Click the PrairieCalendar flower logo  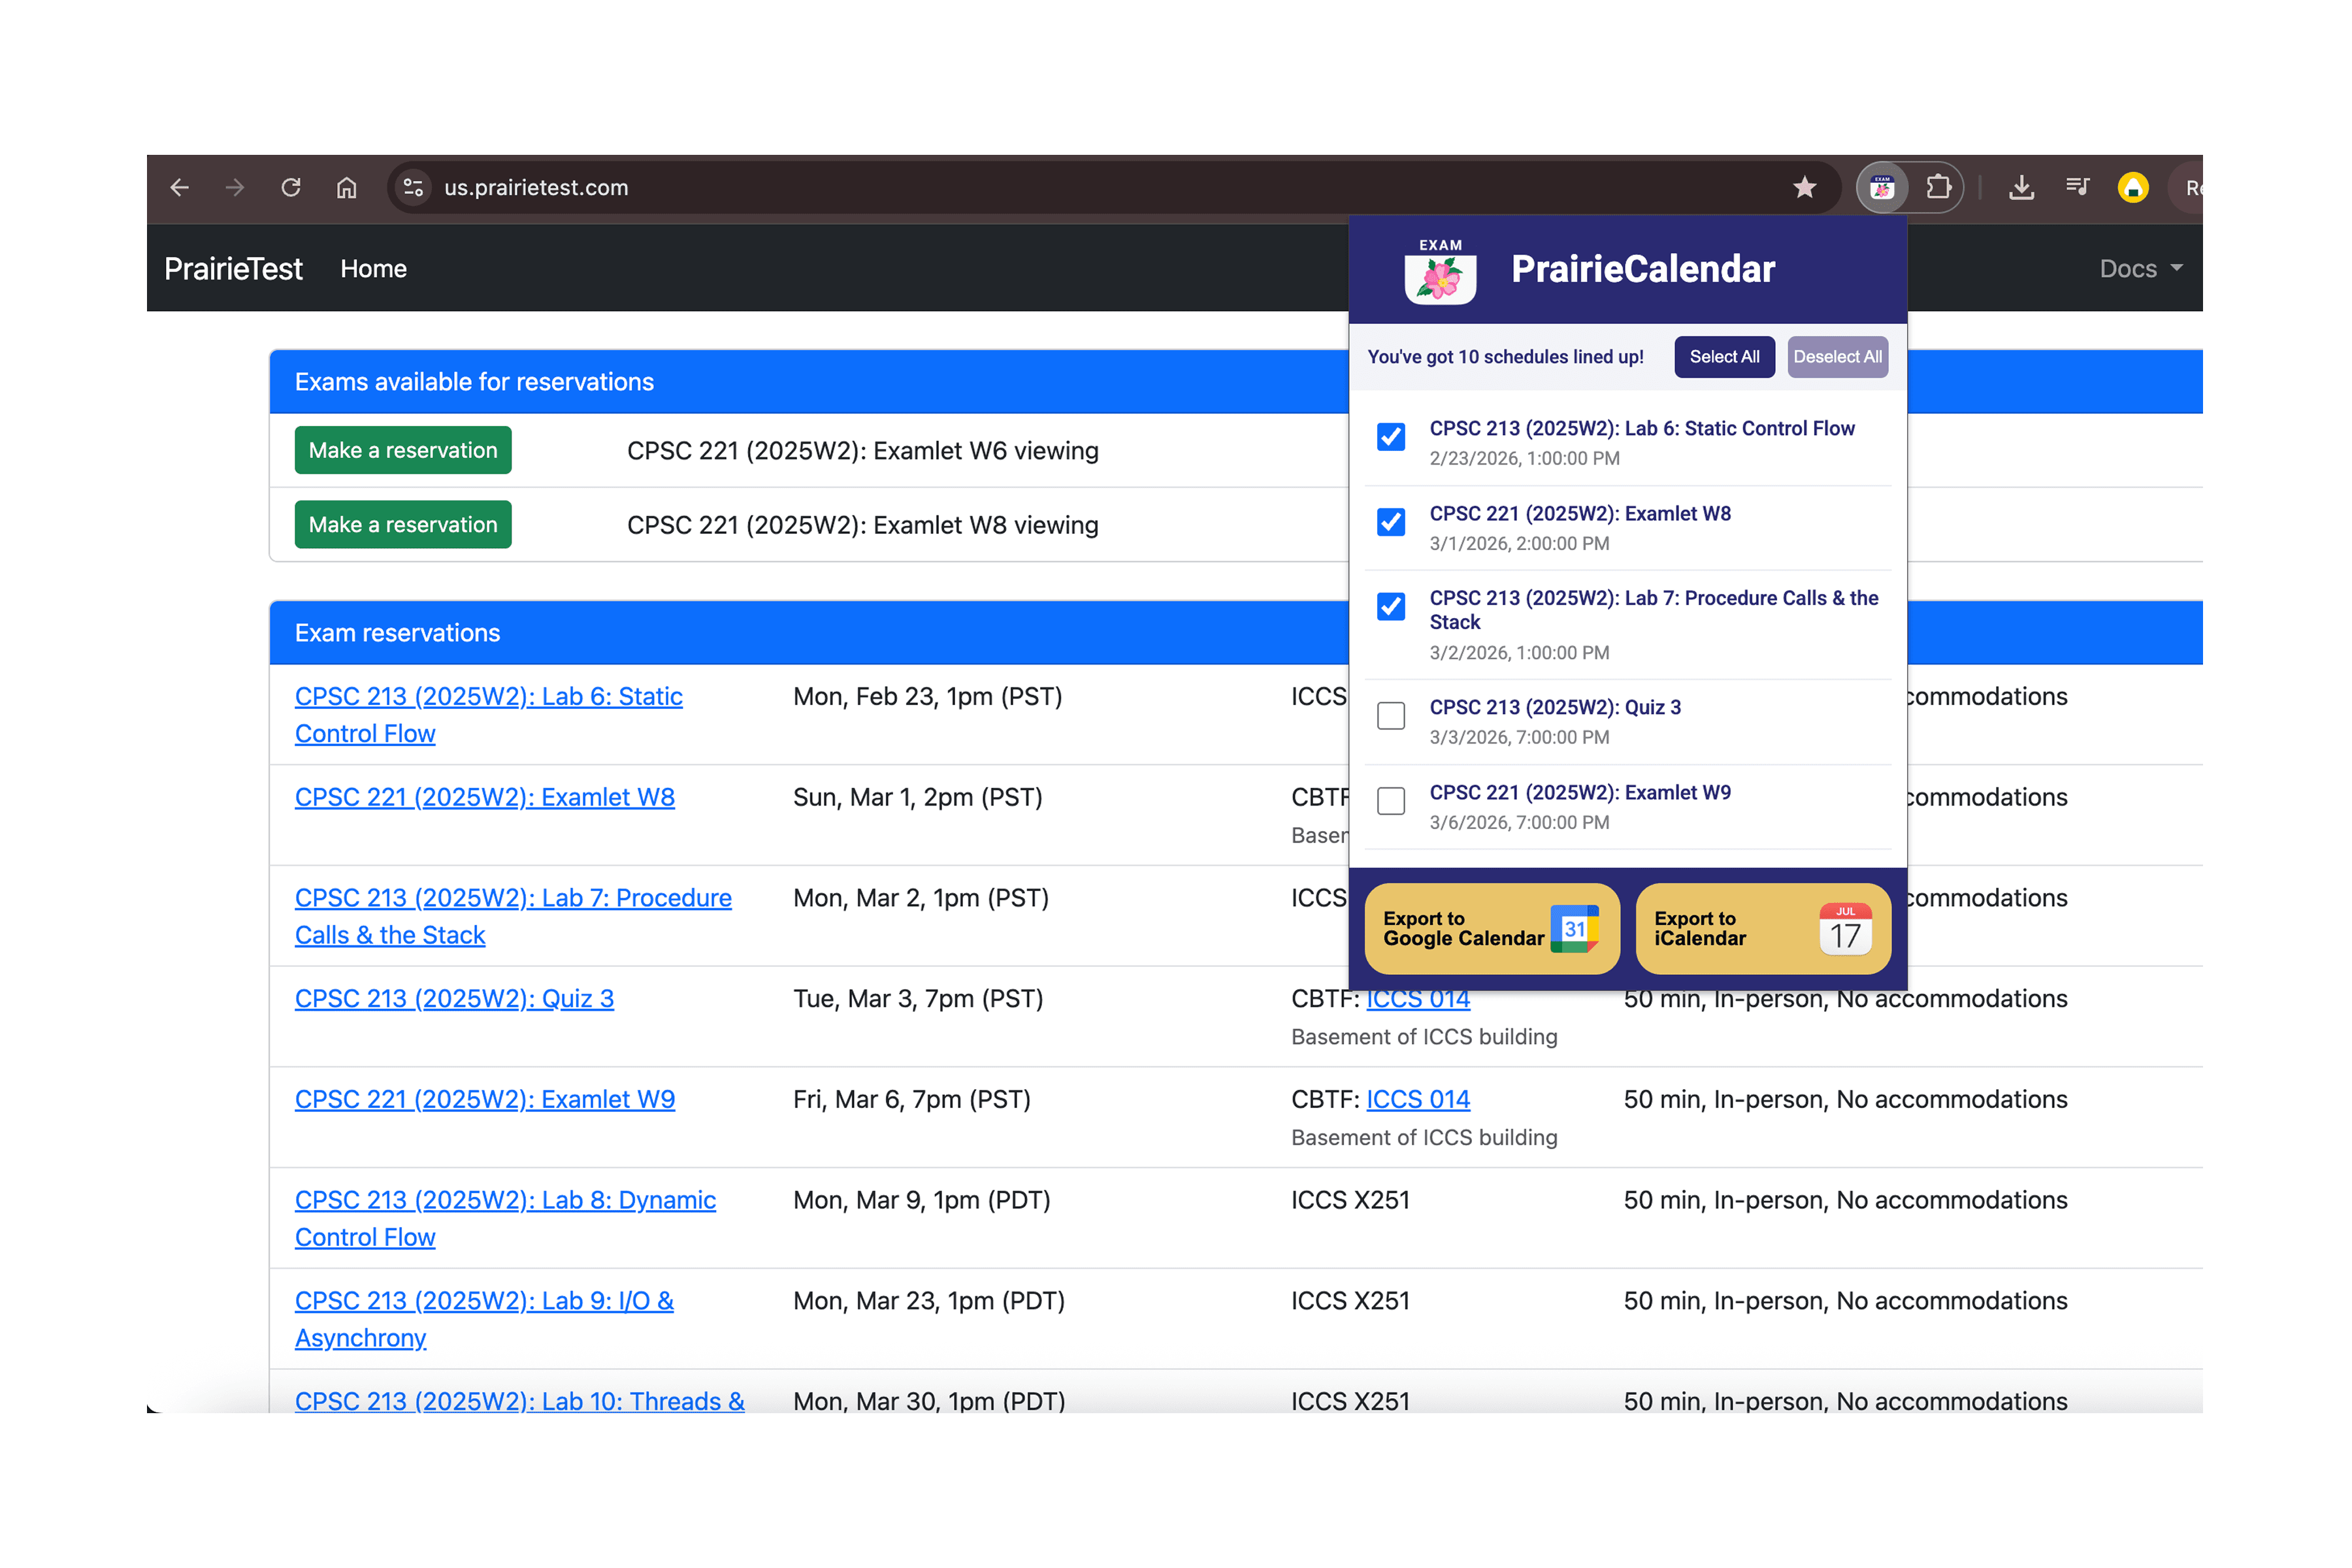point(1440,272)
